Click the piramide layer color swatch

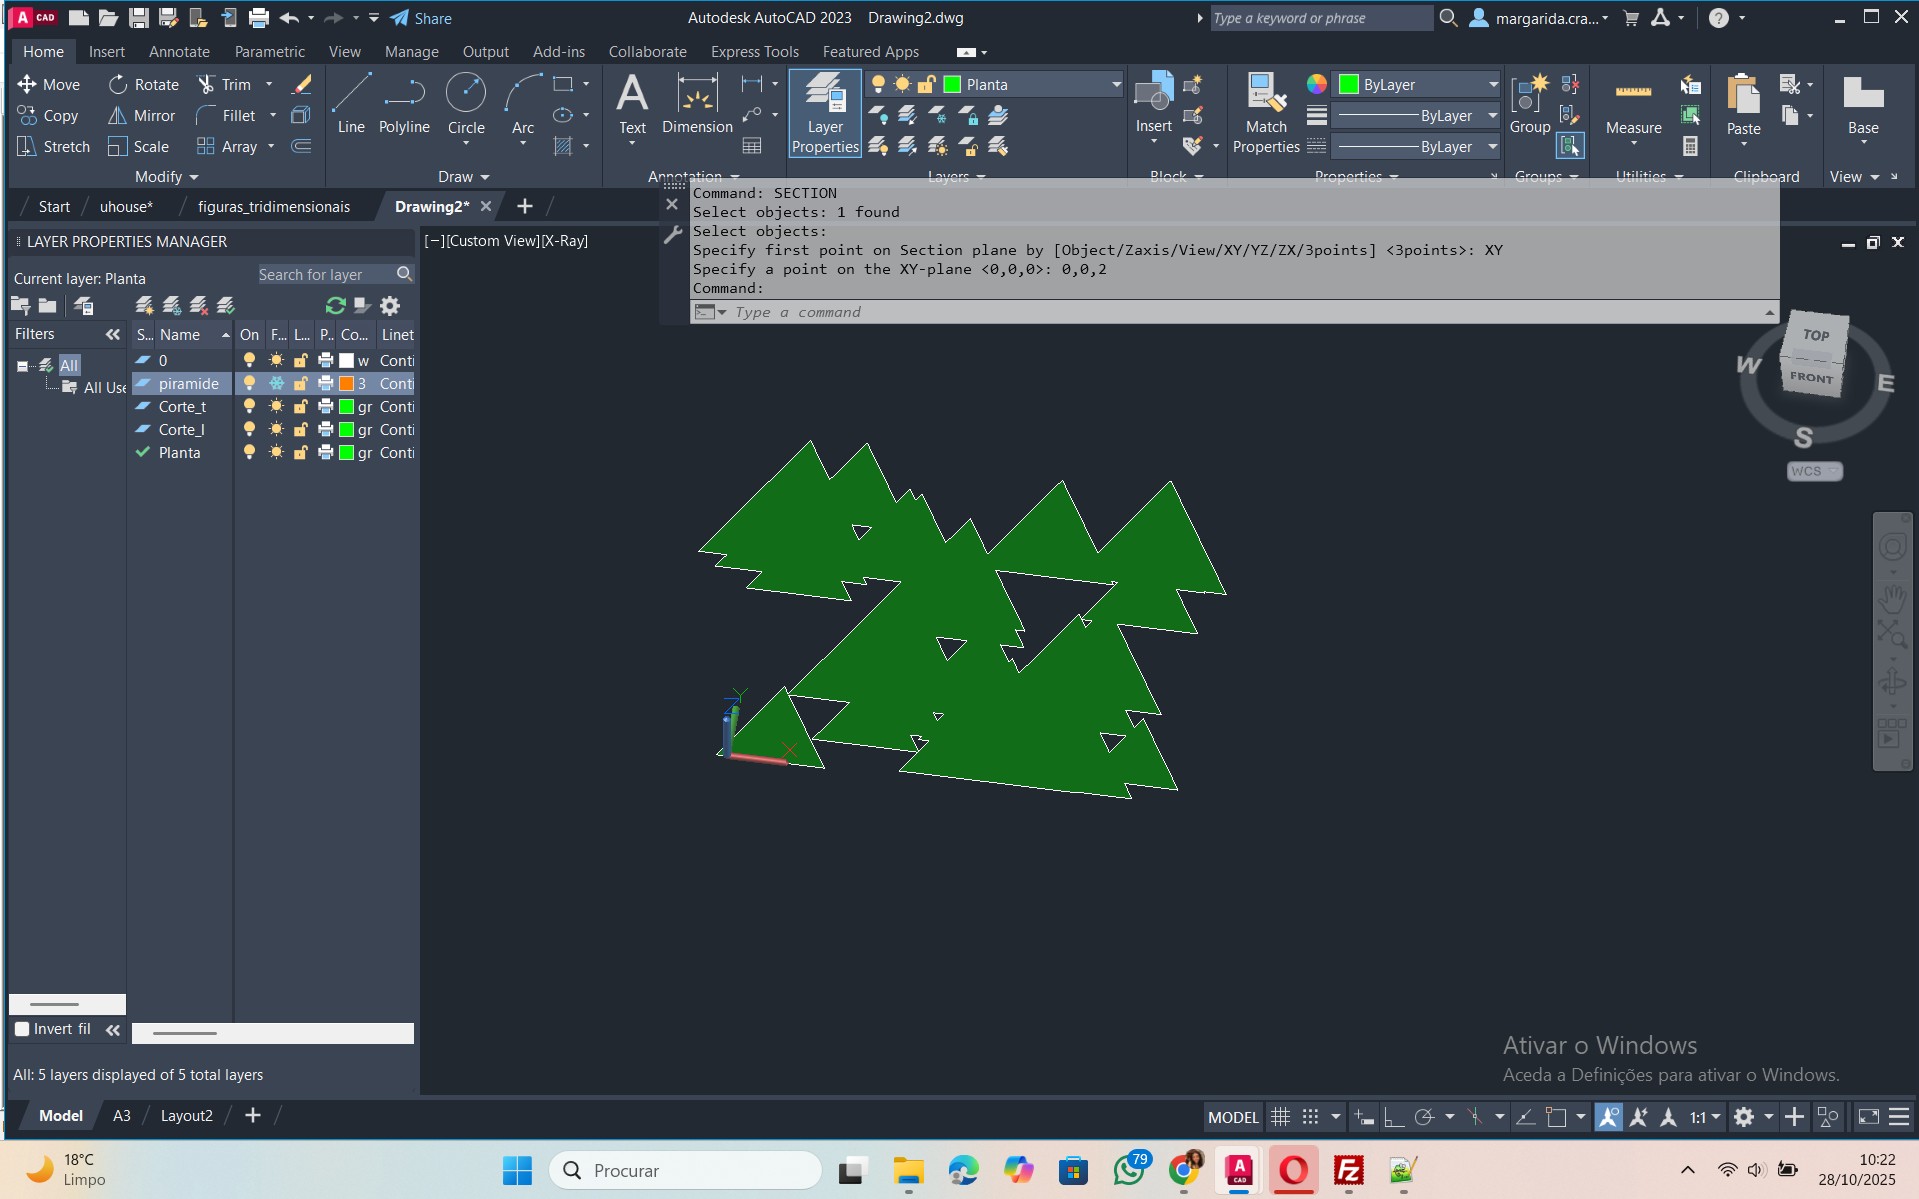pos(347,384)
